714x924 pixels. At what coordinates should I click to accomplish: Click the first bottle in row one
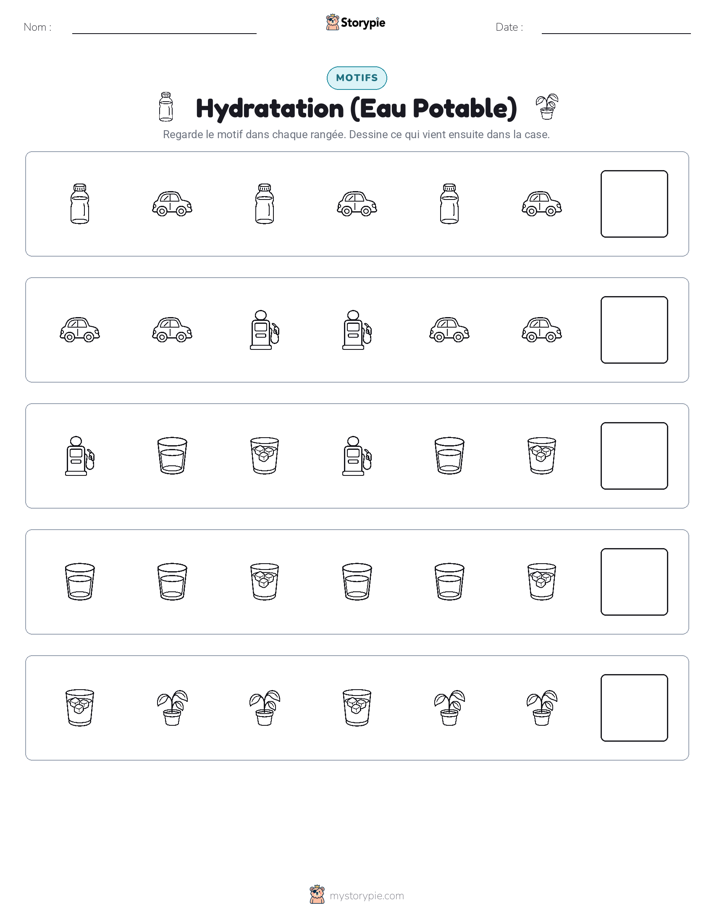80,204
